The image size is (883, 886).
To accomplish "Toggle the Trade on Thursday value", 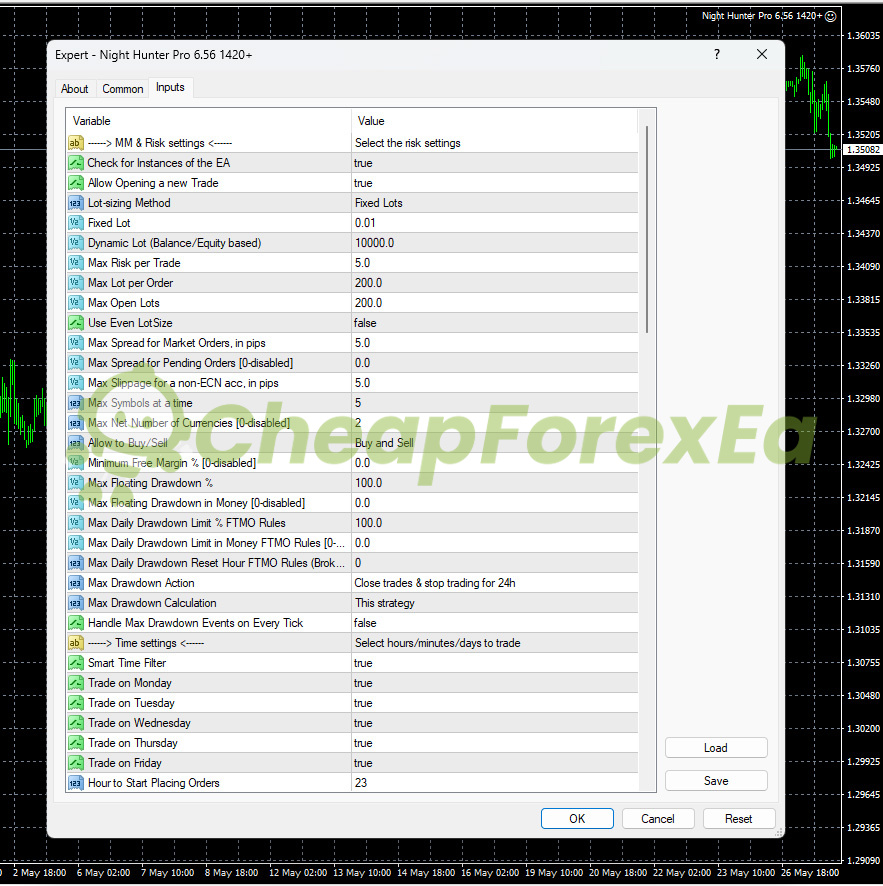I will (494, 743).
